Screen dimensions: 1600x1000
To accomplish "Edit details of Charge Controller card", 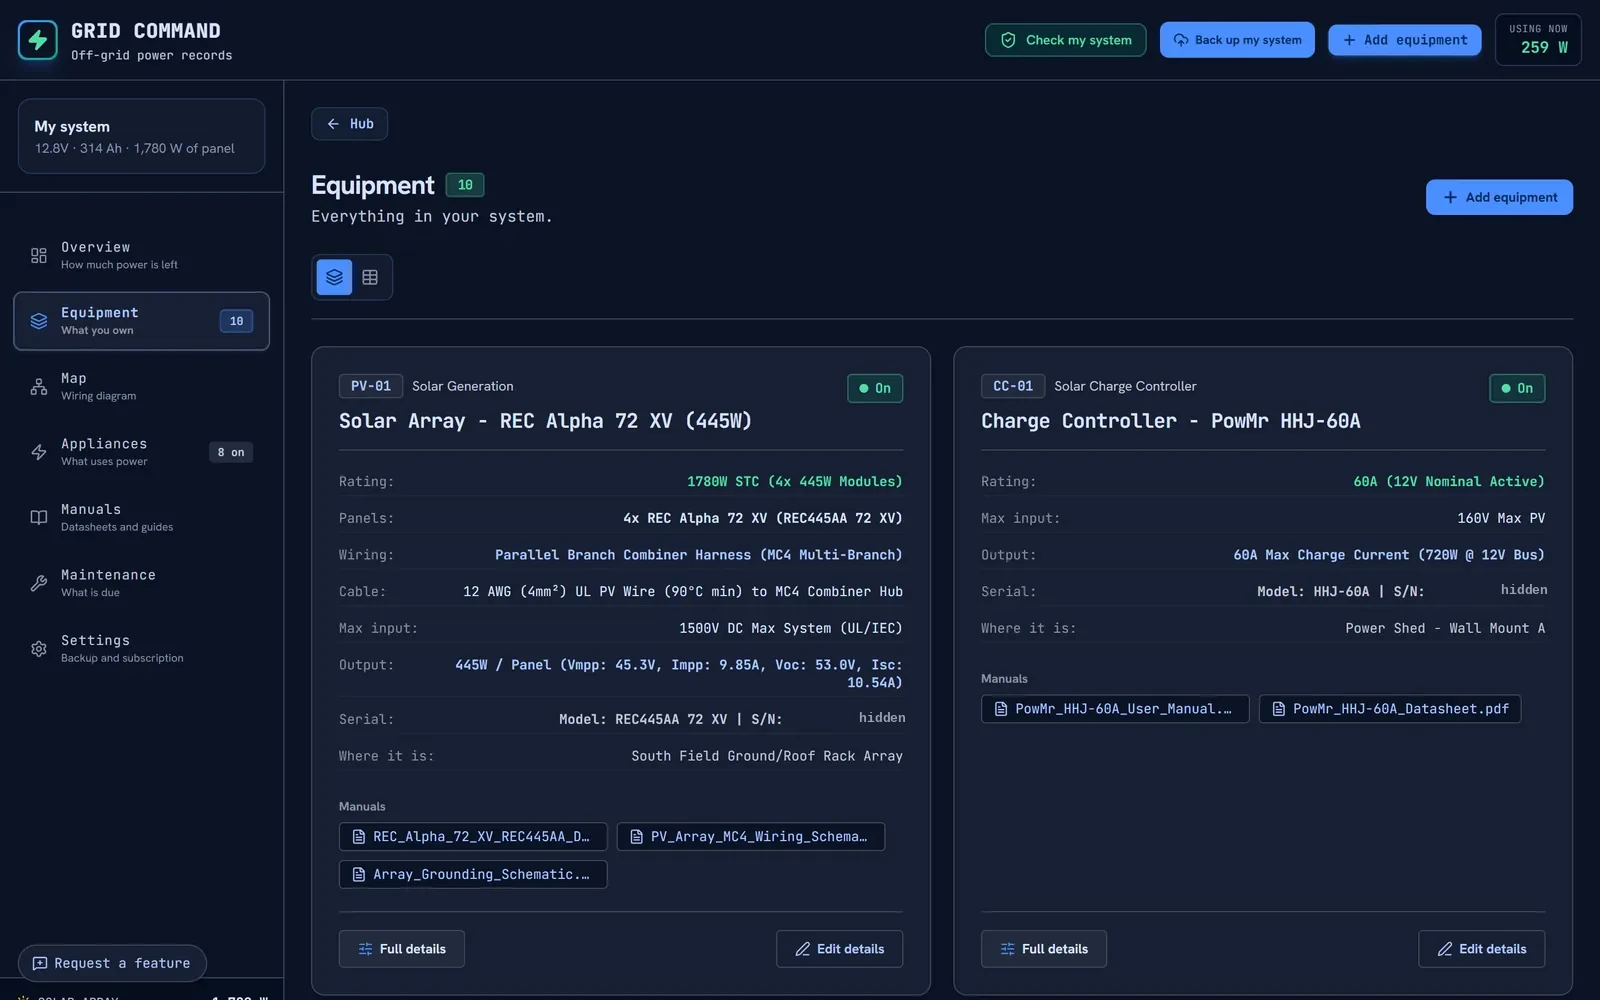I will click(1481, 949).
